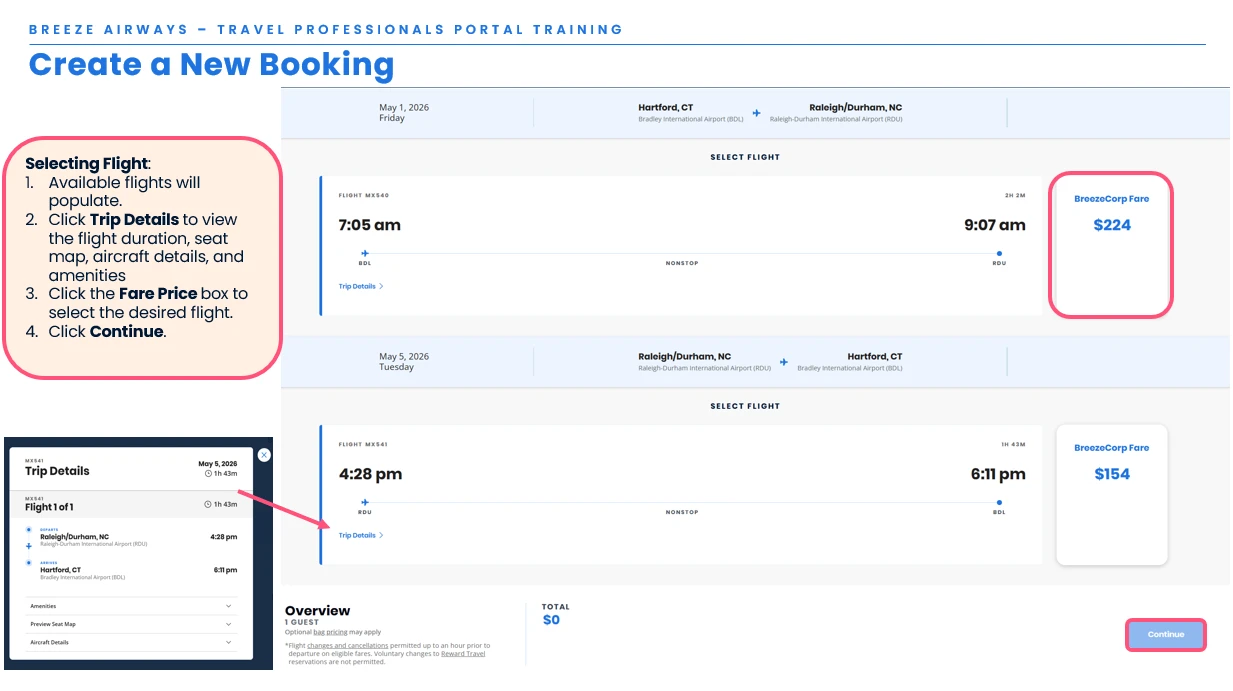Click the clock icon under May 5, 2026 in popup

(208, 474)
